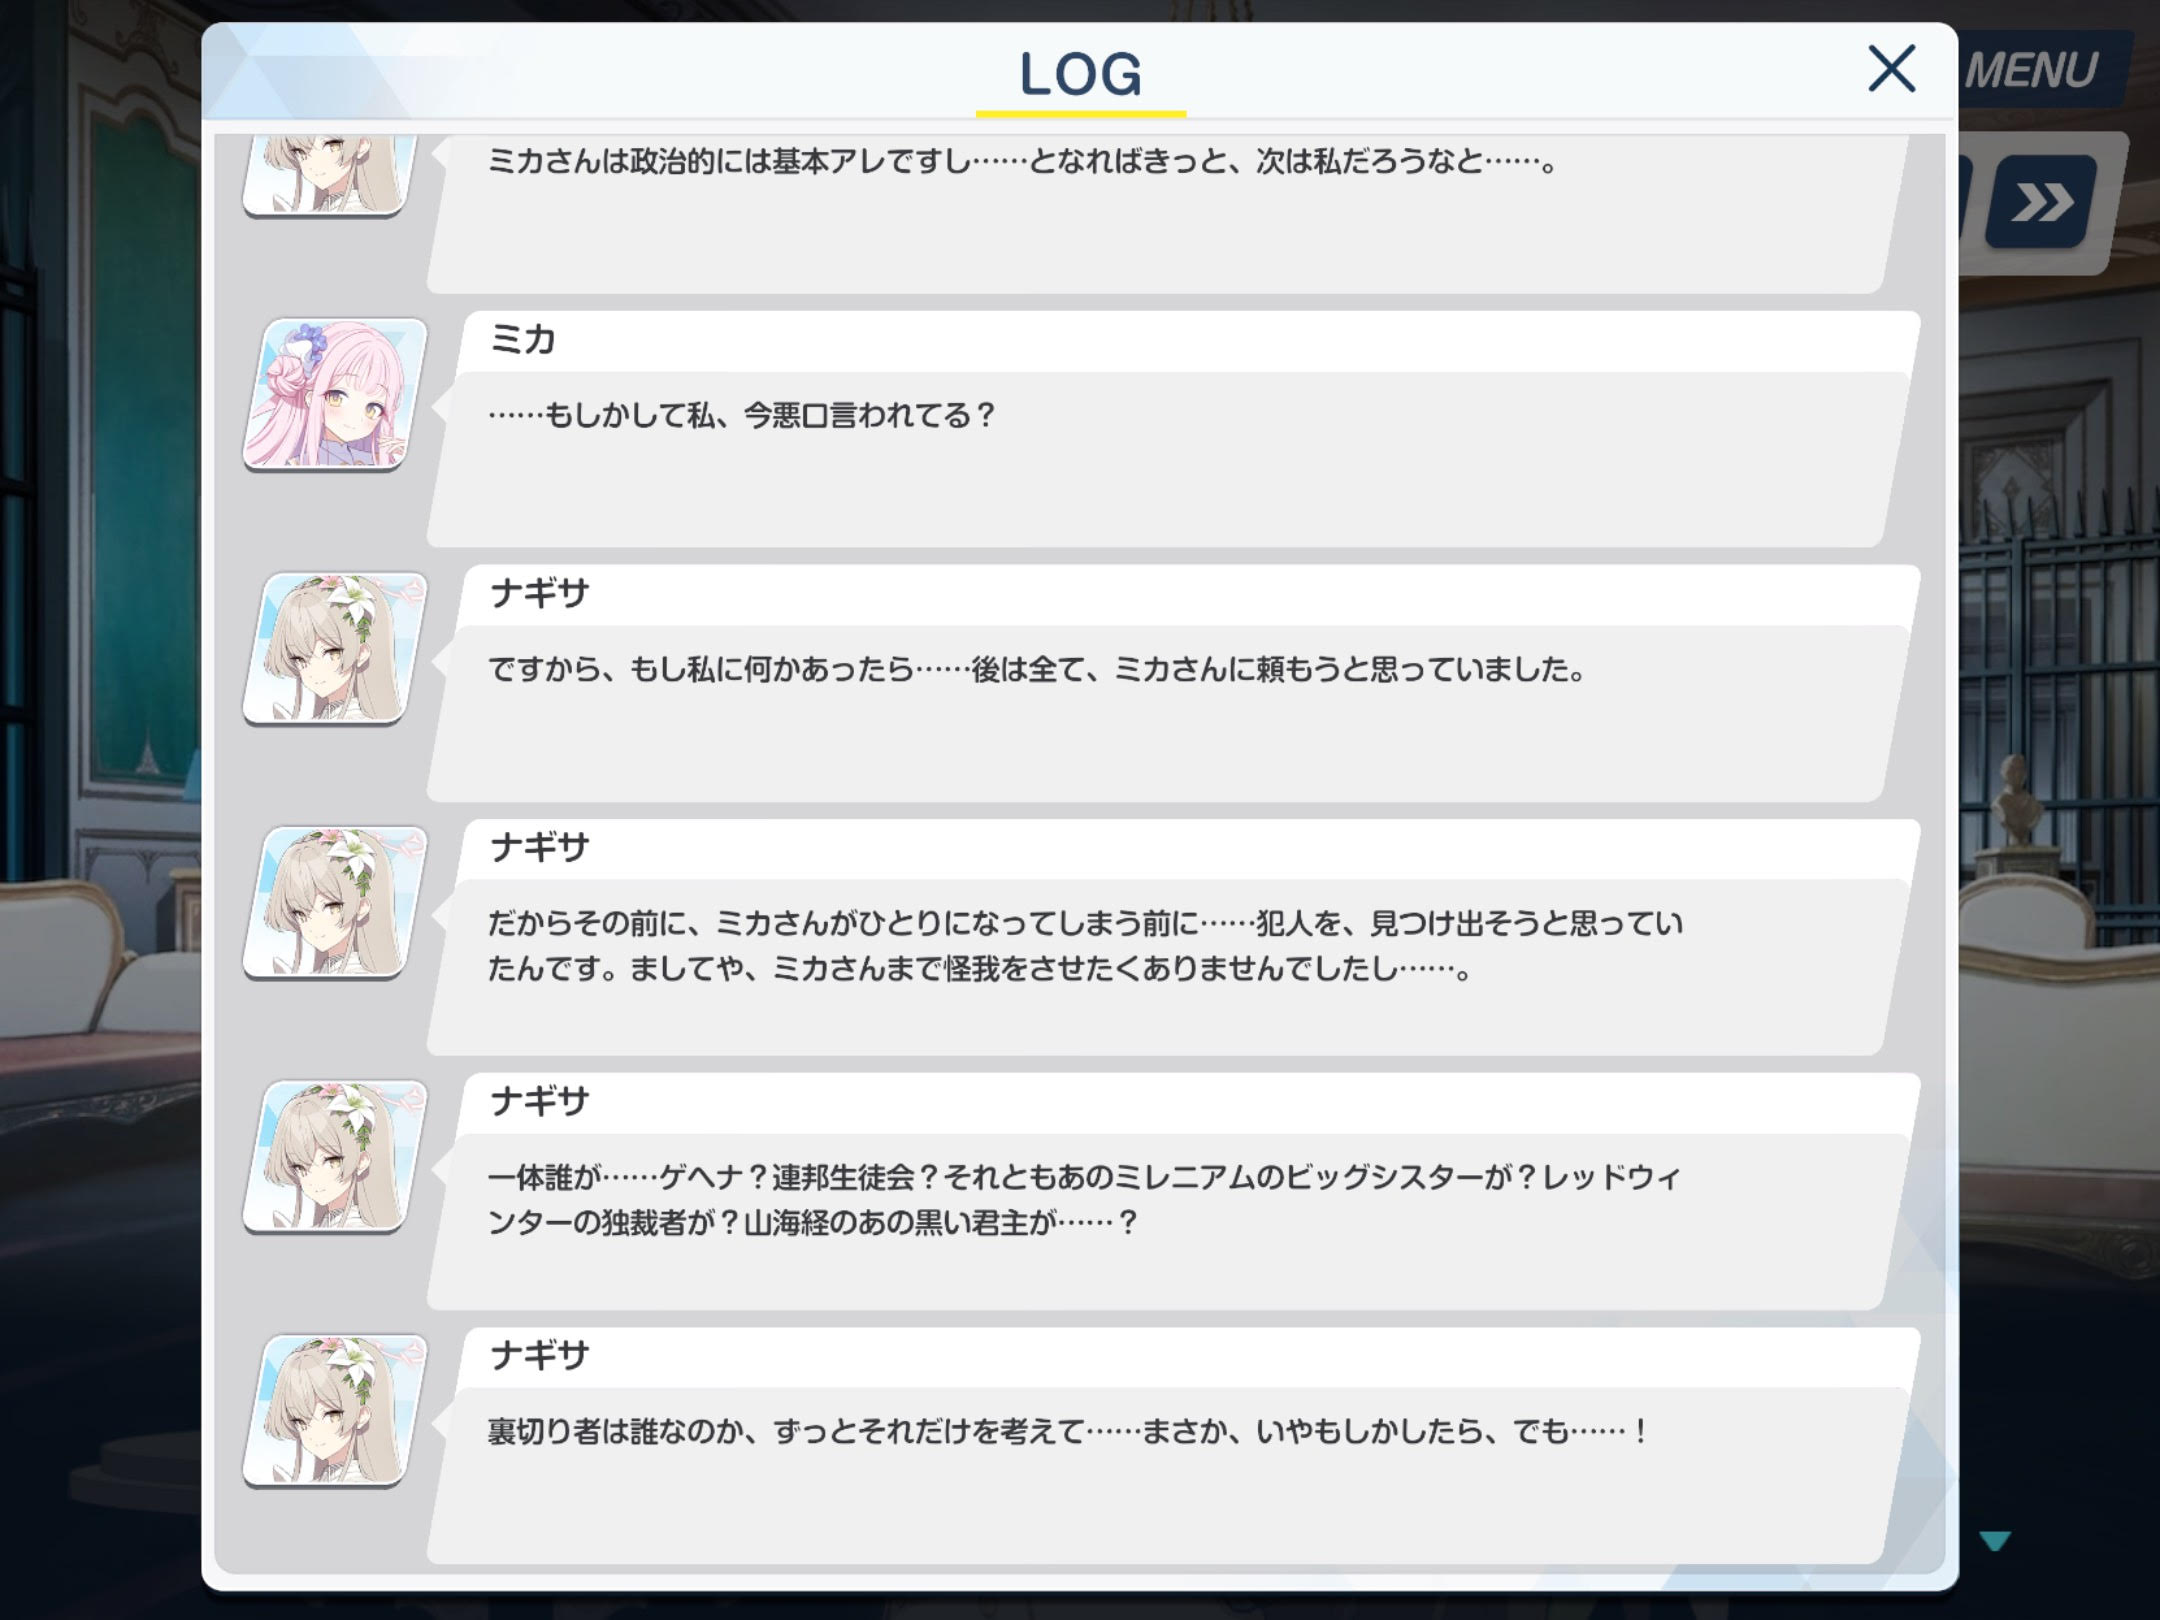Click the ミカ speaker name label
The image size is (2160, 1620).
pos(522,340)
